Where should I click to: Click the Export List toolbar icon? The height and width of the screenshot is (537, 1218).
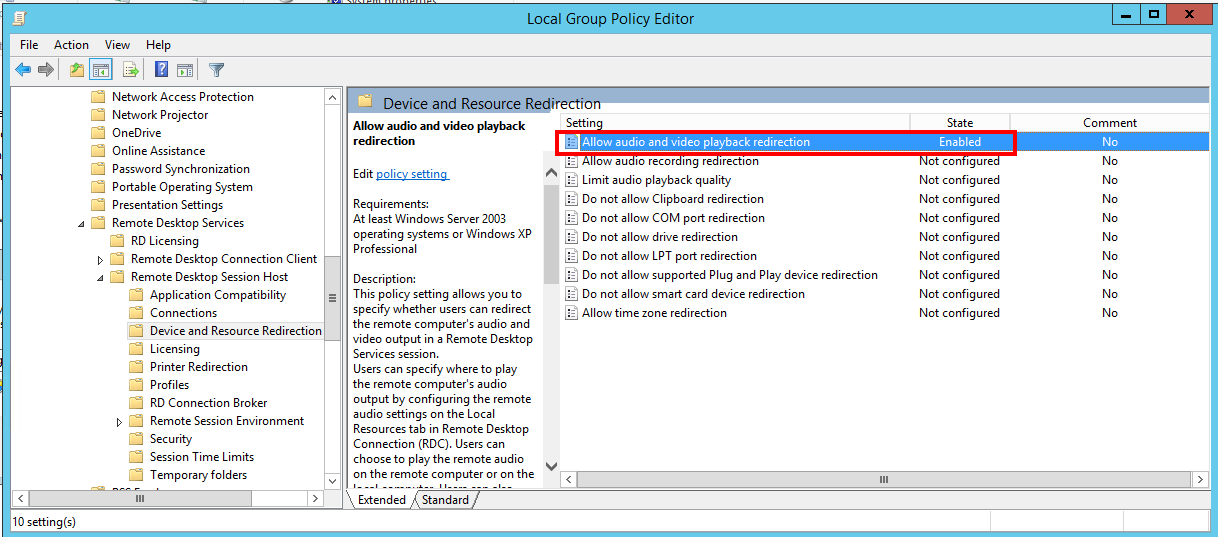coord(130,70)
